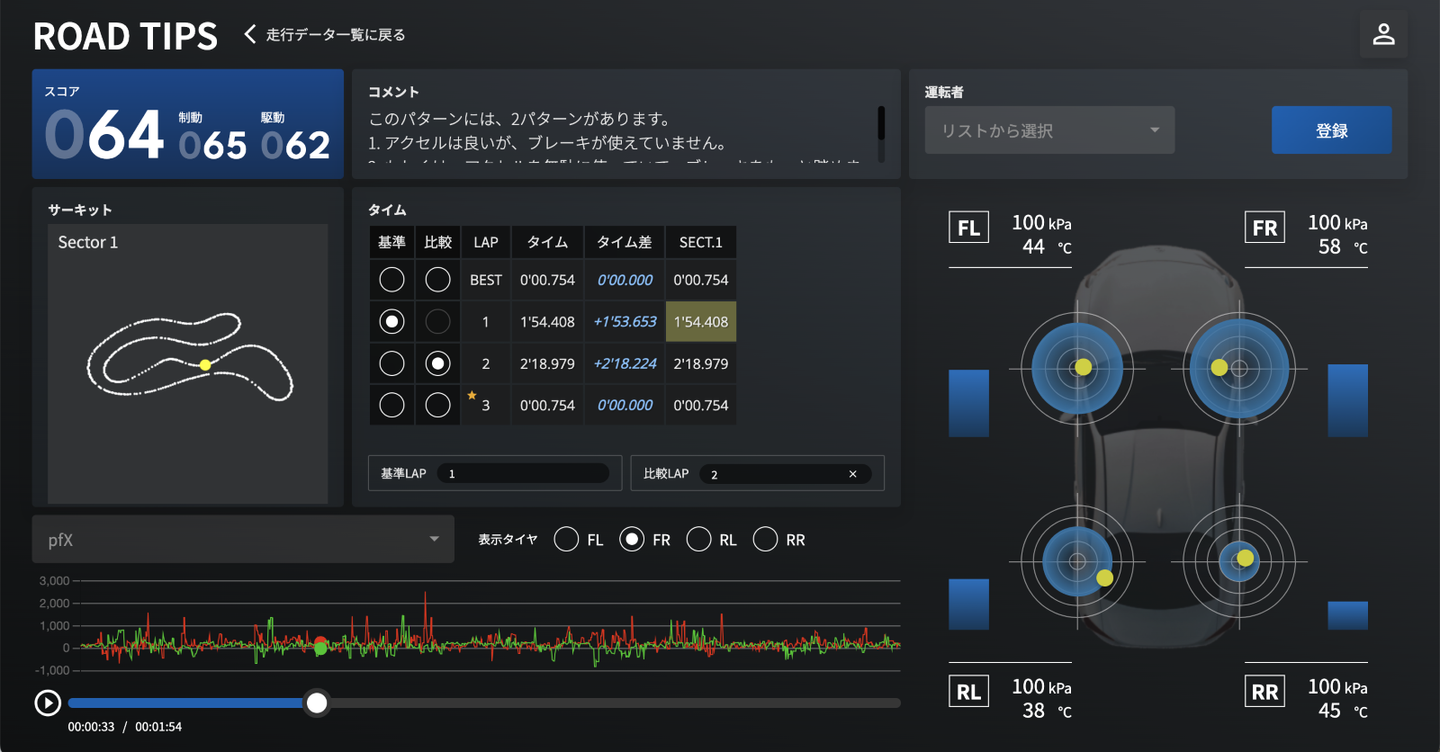Click the playback timeline slider handle
This screenshot has width=1440, height=752.
[317, 703]
